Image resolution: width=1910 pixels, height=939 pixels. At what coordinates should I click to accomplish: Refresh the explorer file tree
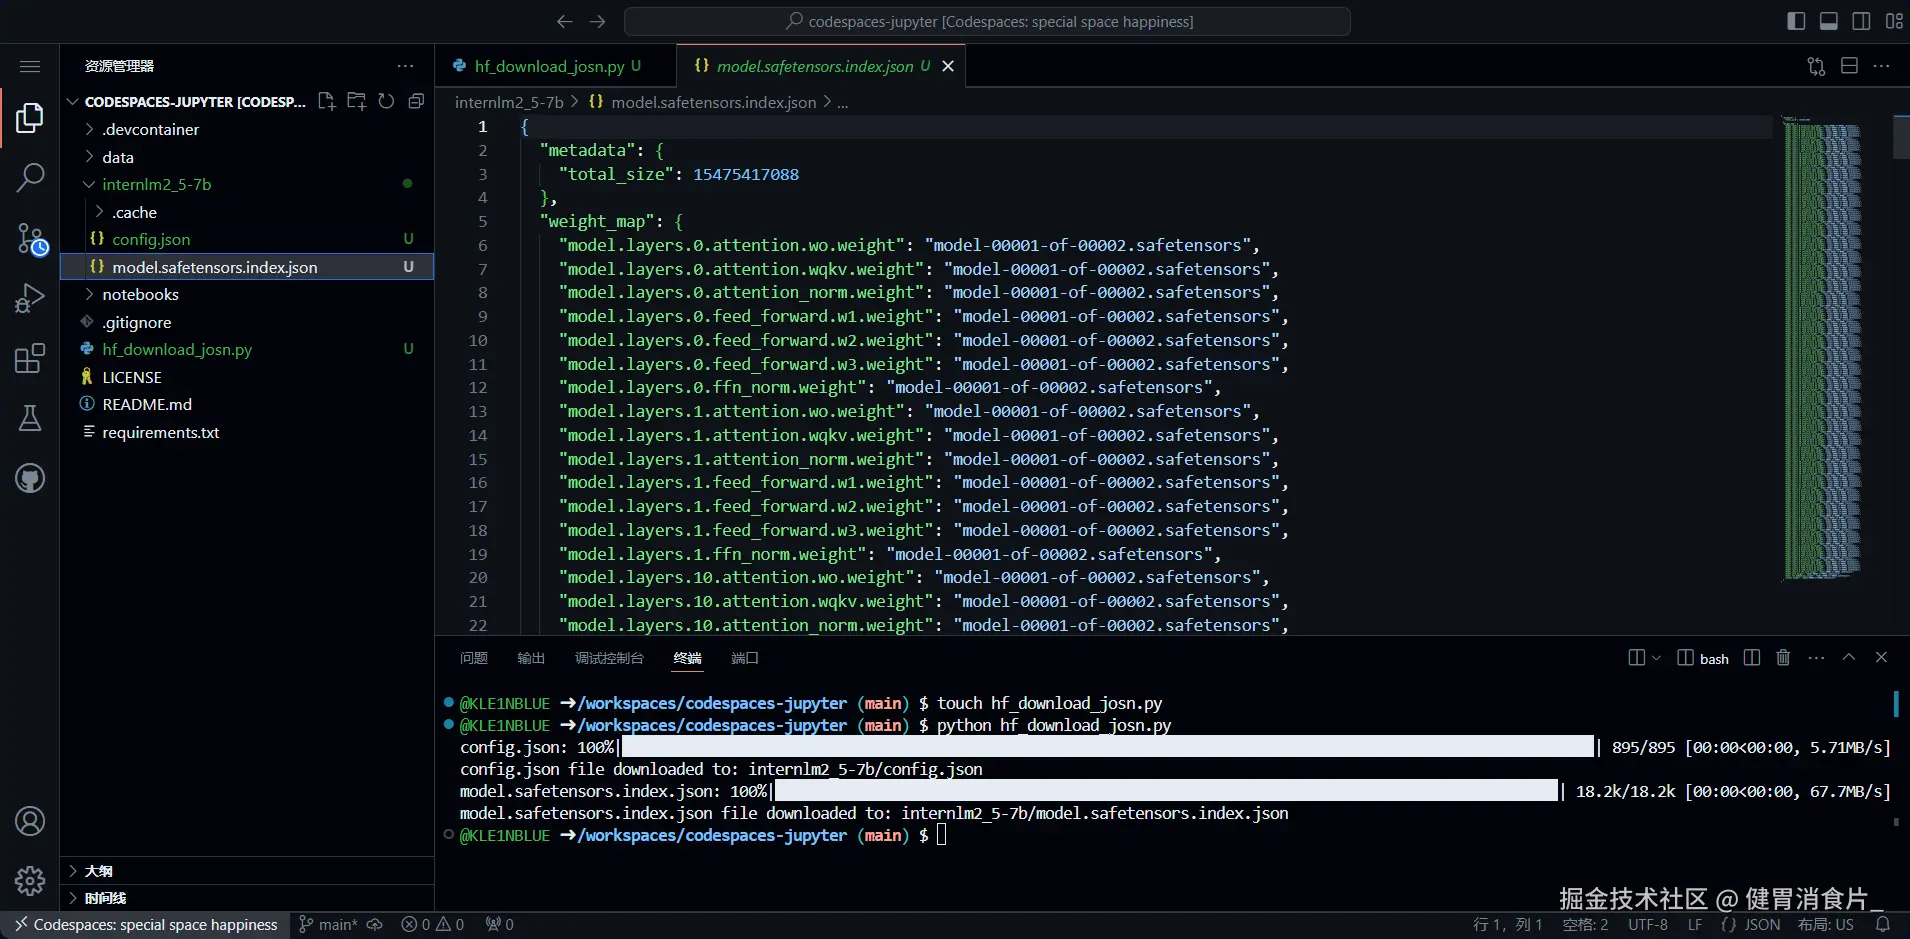coord(386,101)
